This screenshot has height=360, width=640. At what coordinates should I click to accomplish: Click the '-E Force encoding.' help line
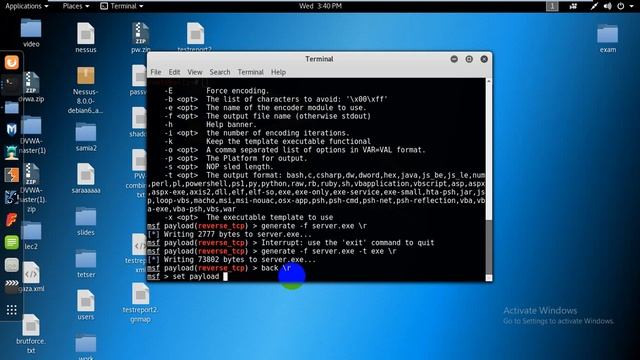click(217, 91)
